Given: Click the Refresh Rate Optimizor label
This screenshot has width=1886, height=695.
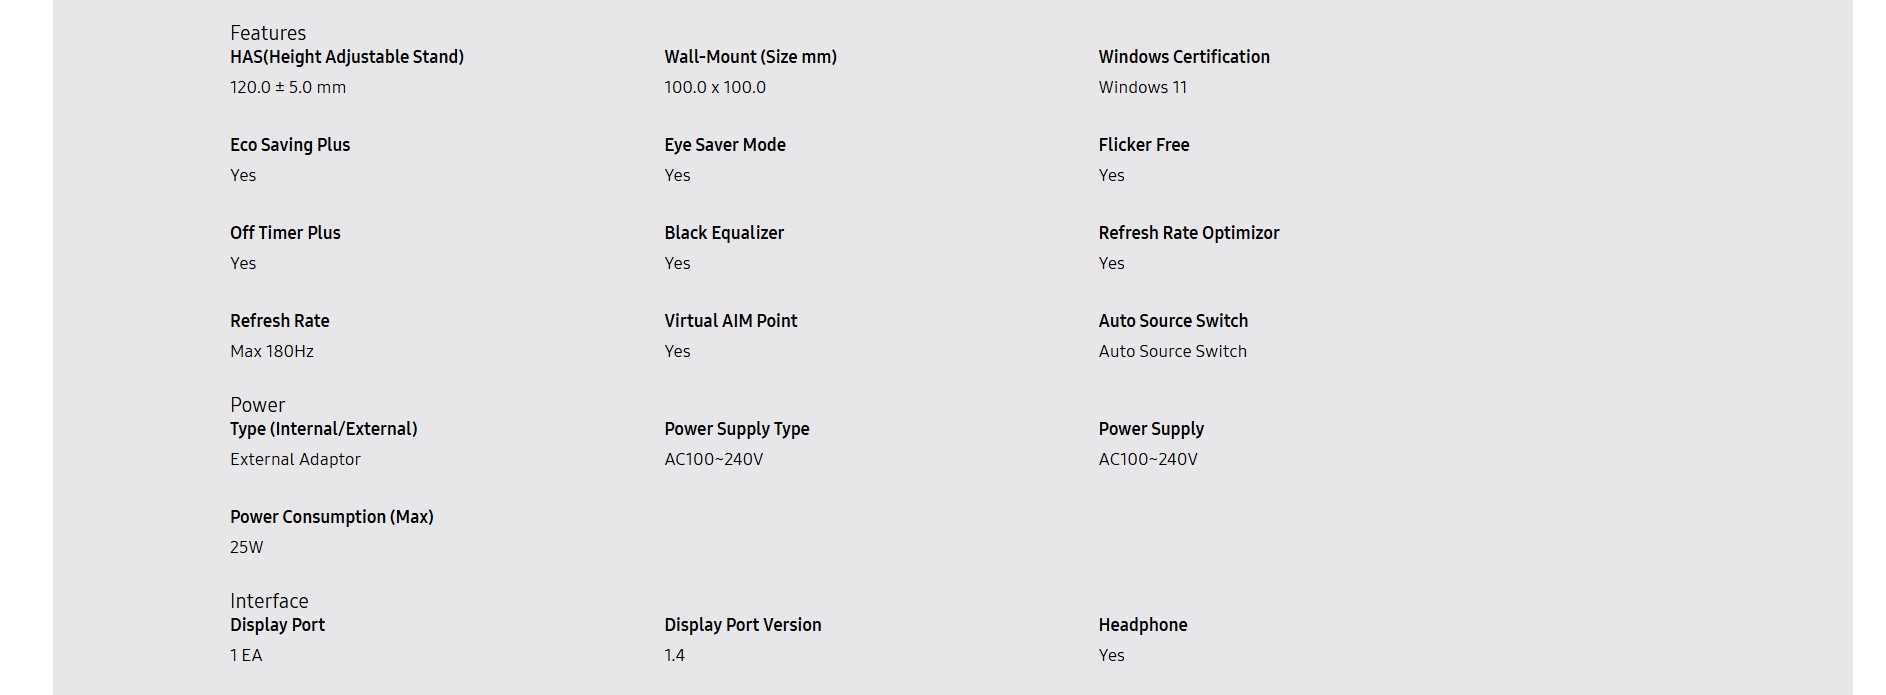Looking at the screenshot, I should (x=1189, y=233).
